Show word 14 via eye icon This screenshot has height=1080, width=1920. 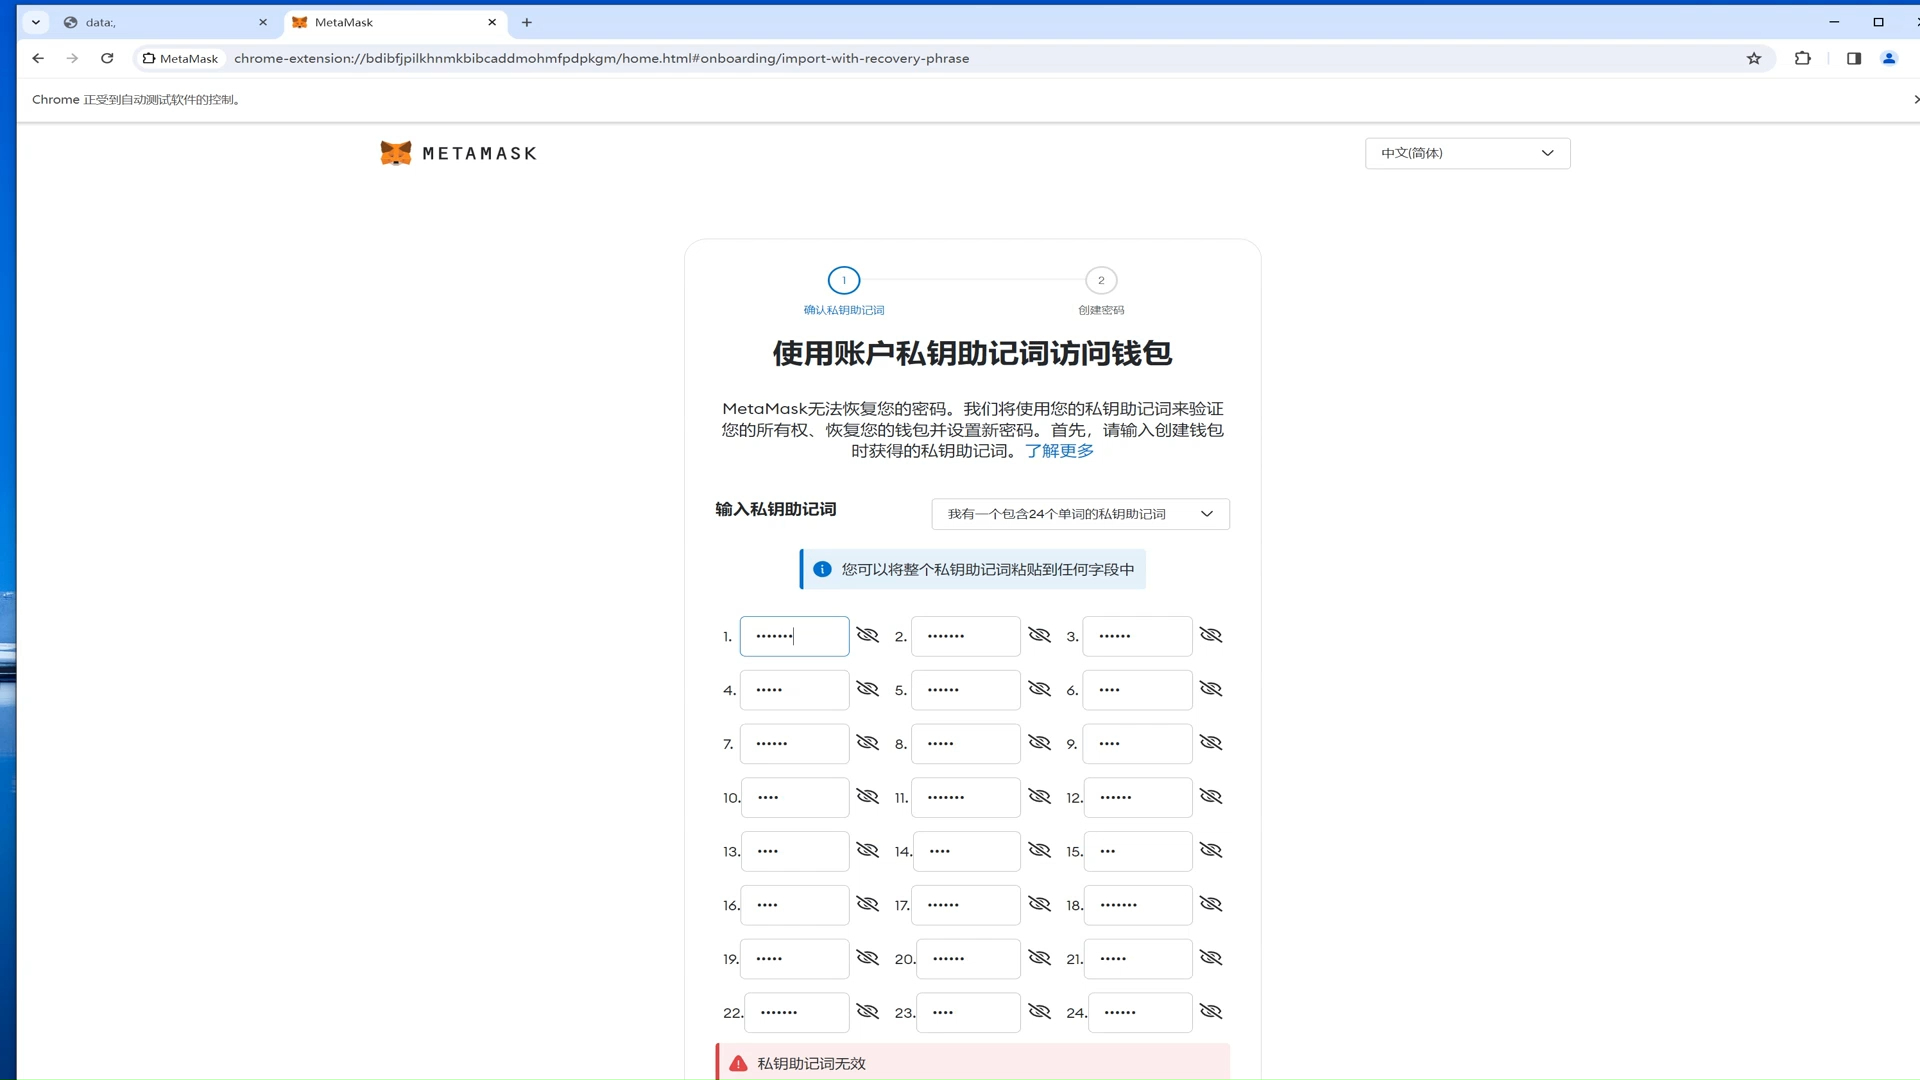tap(1039, 850)
